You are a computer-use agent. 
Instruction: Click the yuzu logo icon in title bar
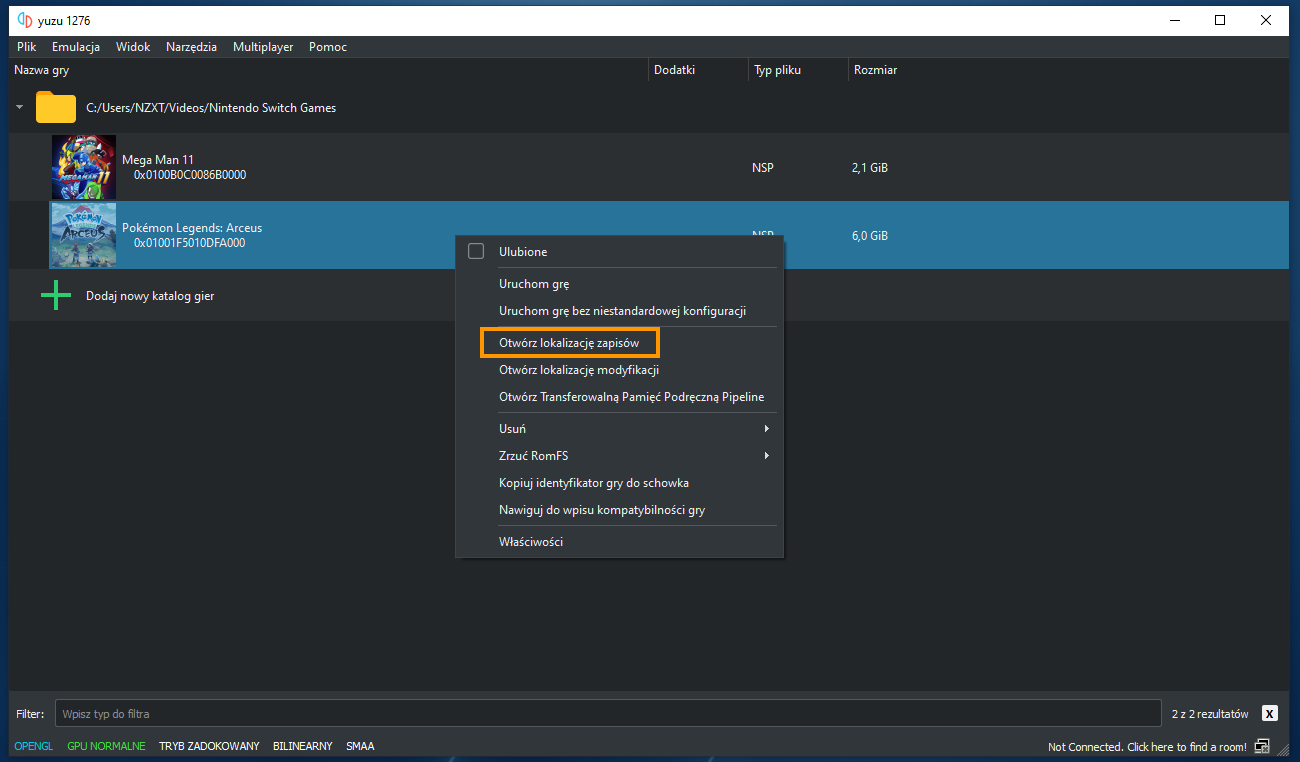click(x=25, y=20)
